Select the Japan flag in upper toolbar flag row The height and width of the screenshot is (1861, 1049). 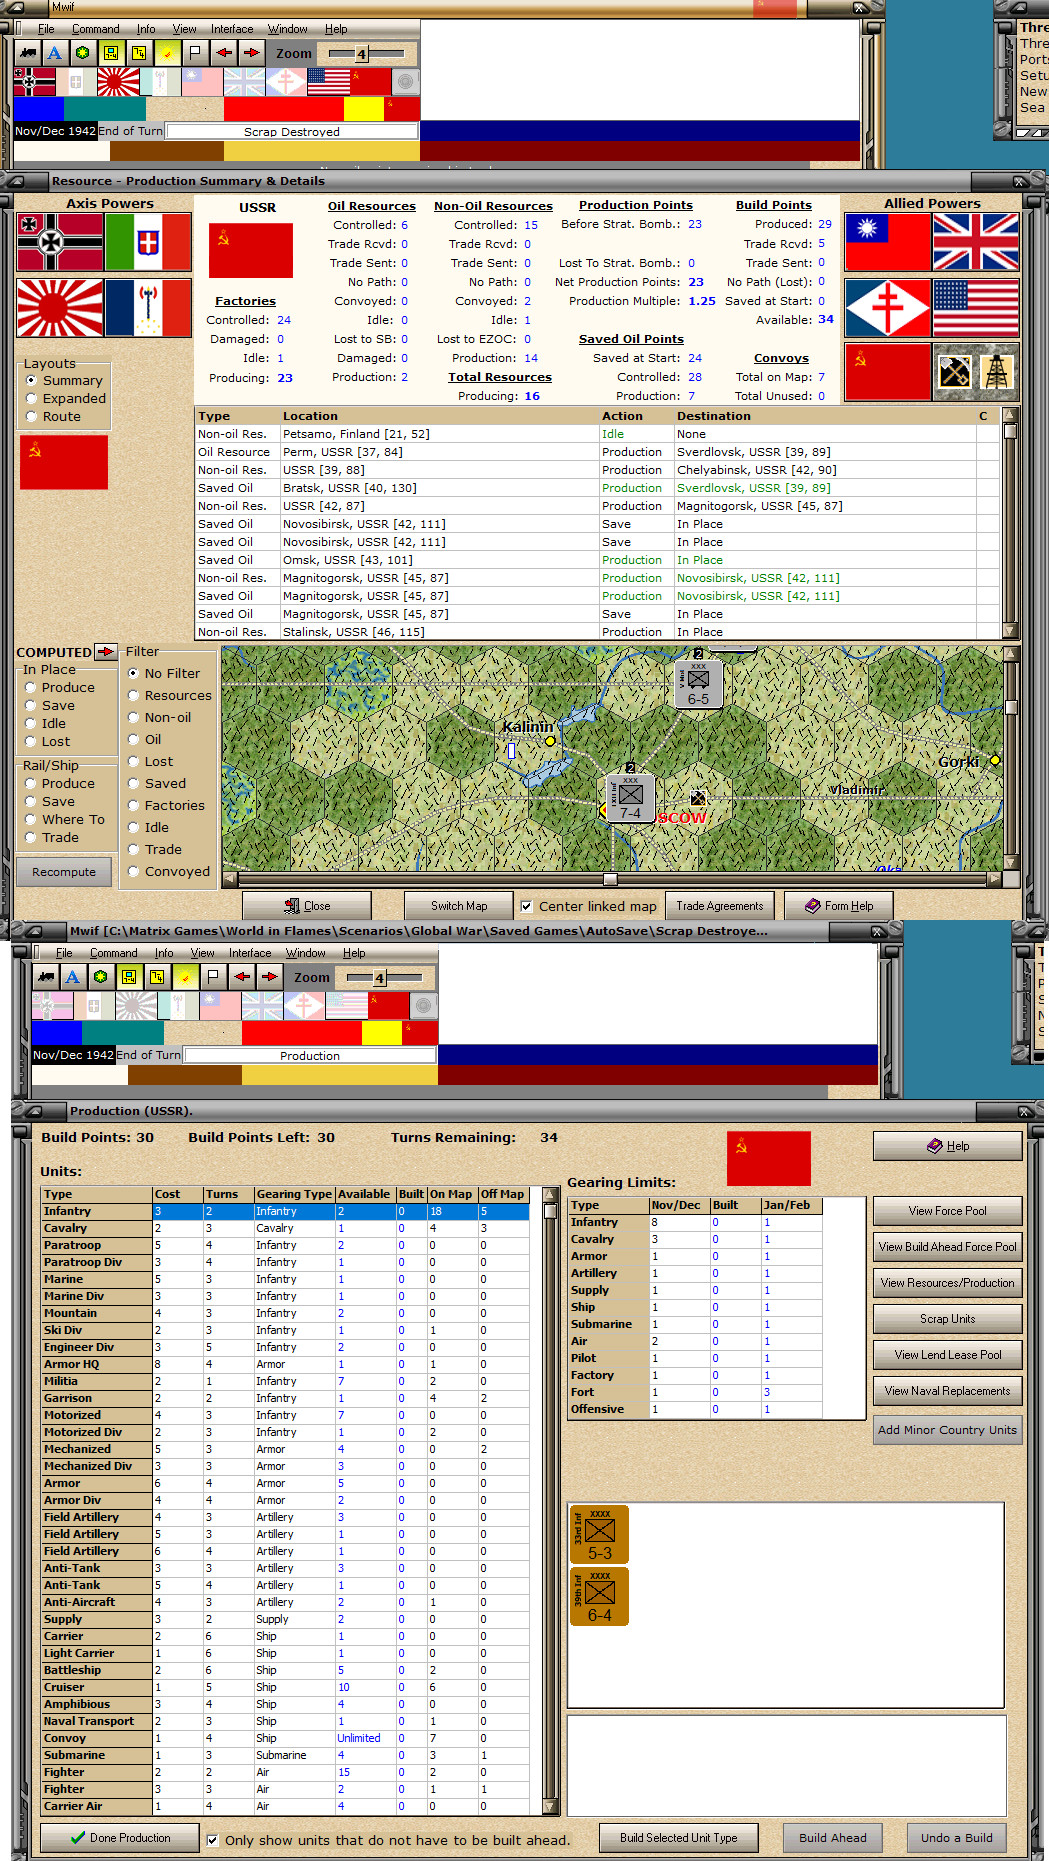click(x=118, y=81)
